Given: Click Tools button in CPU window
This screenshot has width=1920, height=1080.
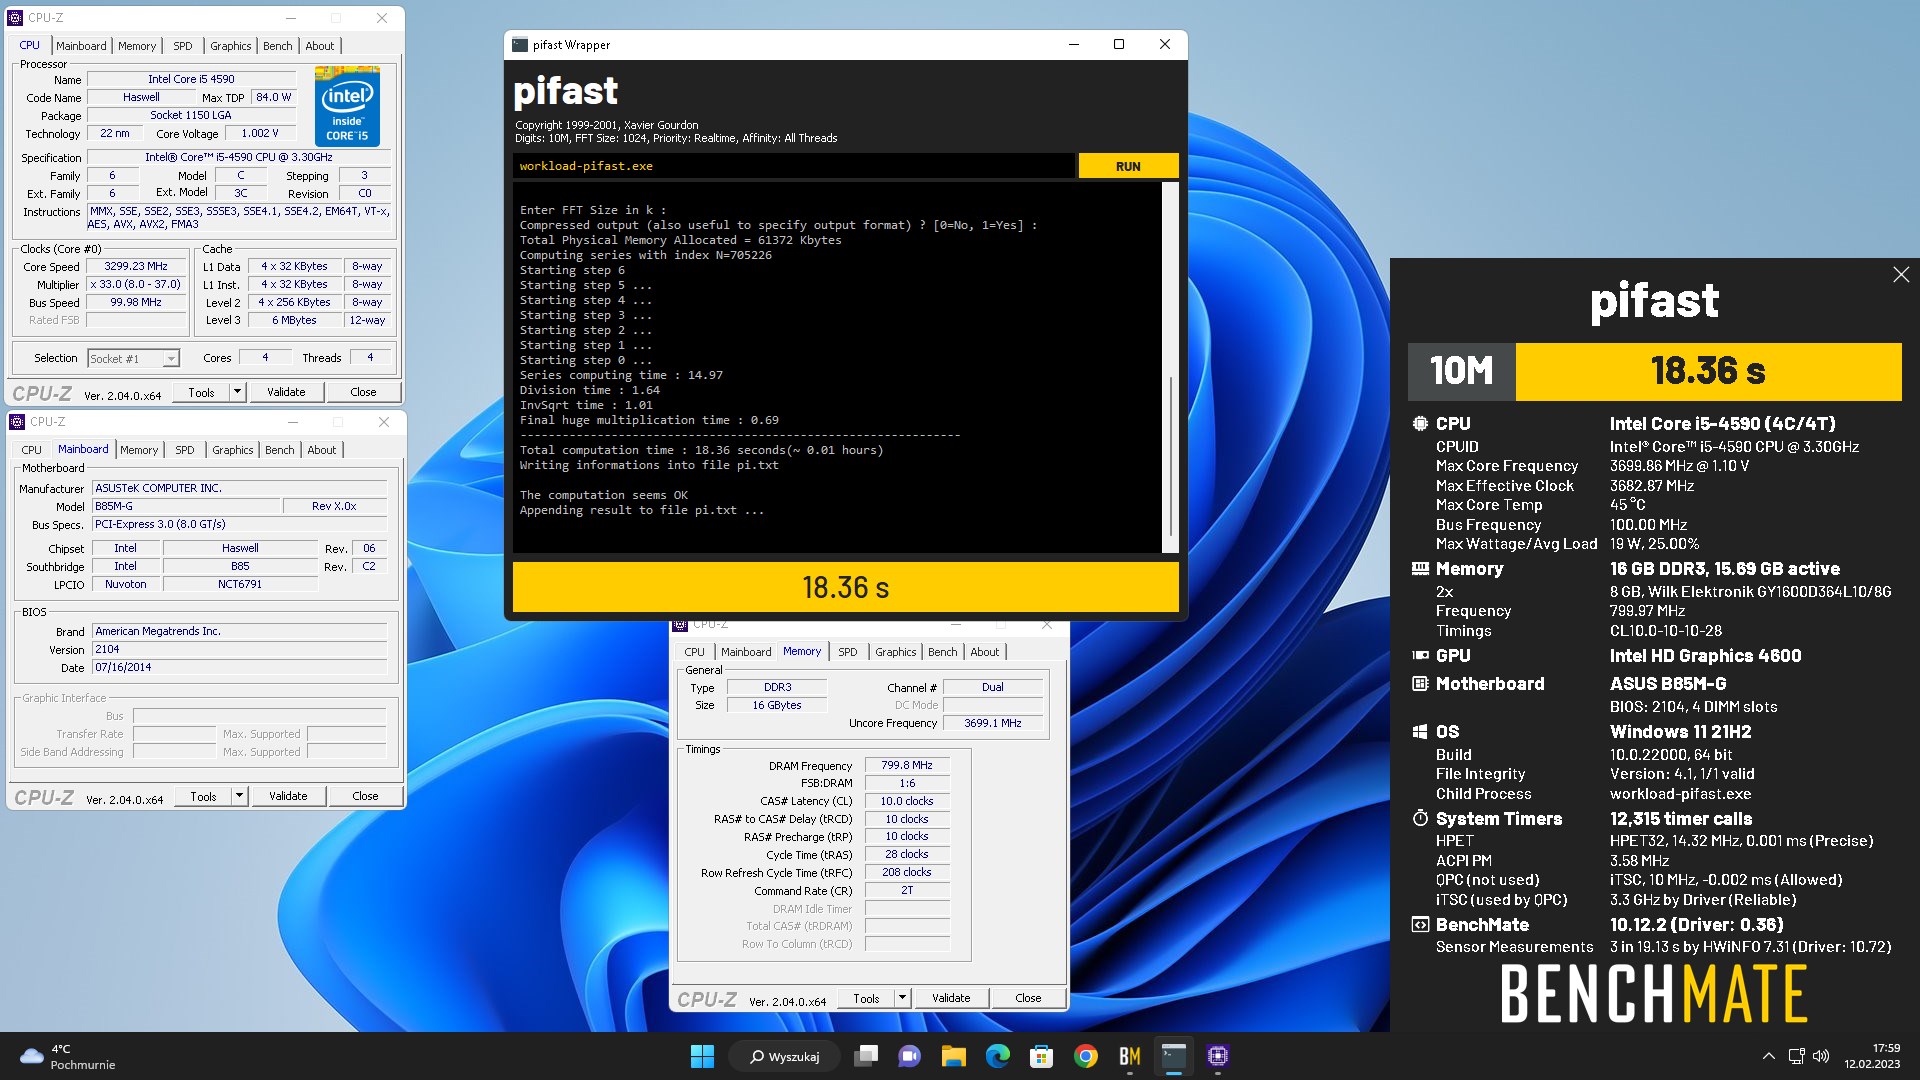Looking at the screenshot, I should pyautogui.click(x=201, y=392).
